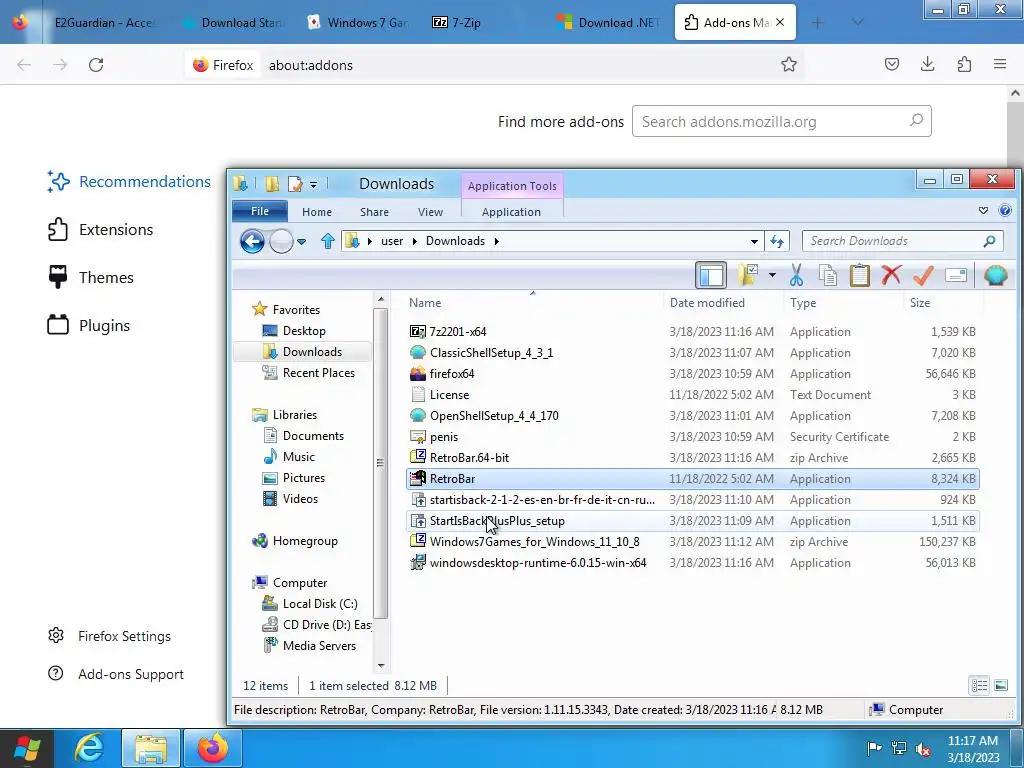1024x768 pixels.
Task: Toggle the navigation pane button in Explorer toolbar
Action: 711,275
